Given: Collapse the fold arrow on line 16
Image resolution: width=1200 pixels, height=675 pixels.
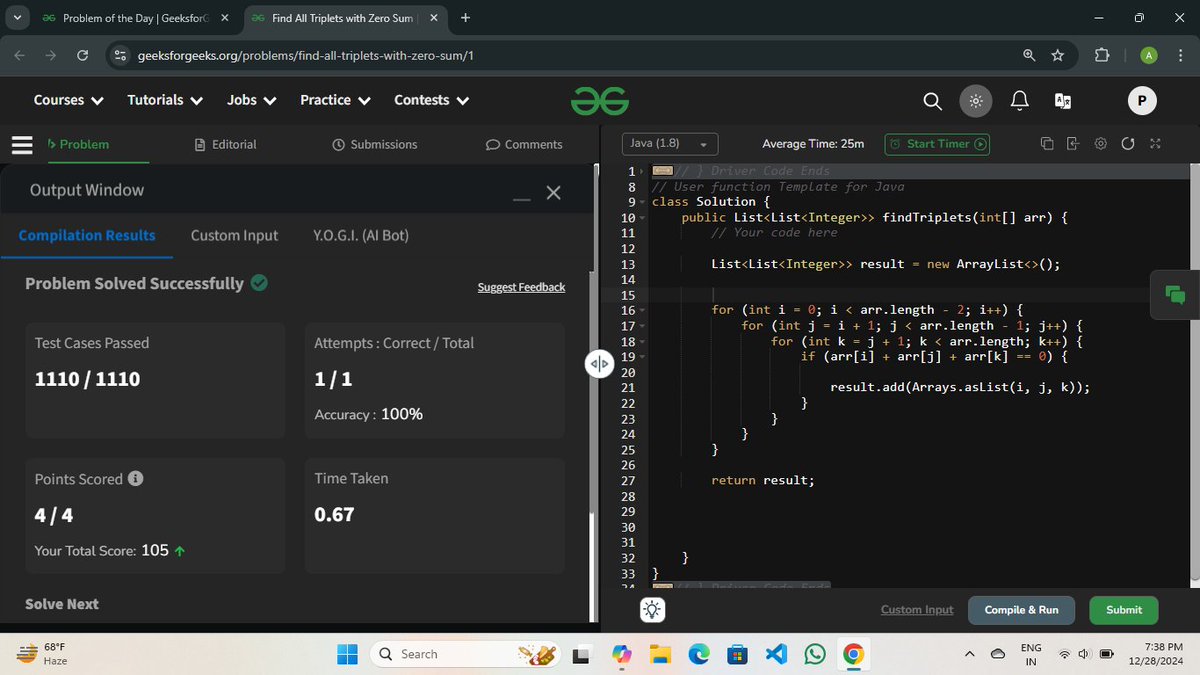Looking at the screenshot, I should [x=642, y=311].
